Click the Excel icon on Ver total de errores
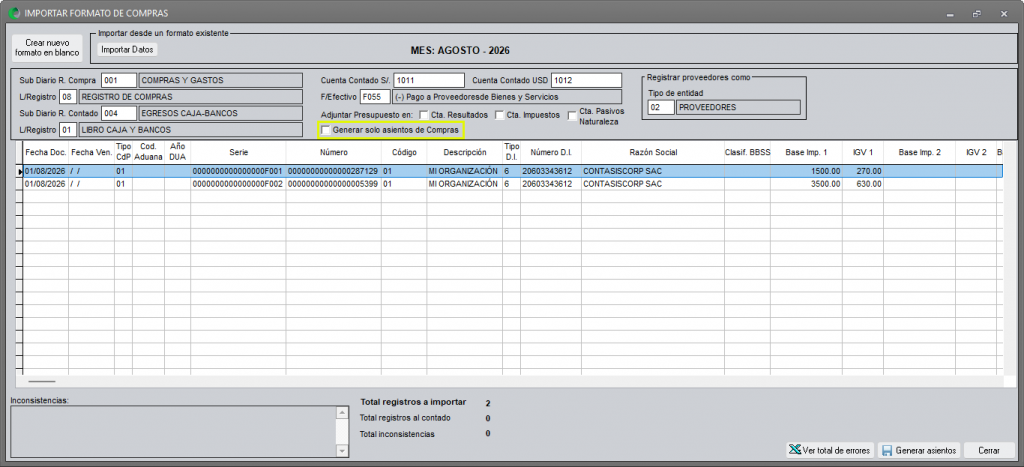Screen dimensions: 1024x467 coord(795,451)
